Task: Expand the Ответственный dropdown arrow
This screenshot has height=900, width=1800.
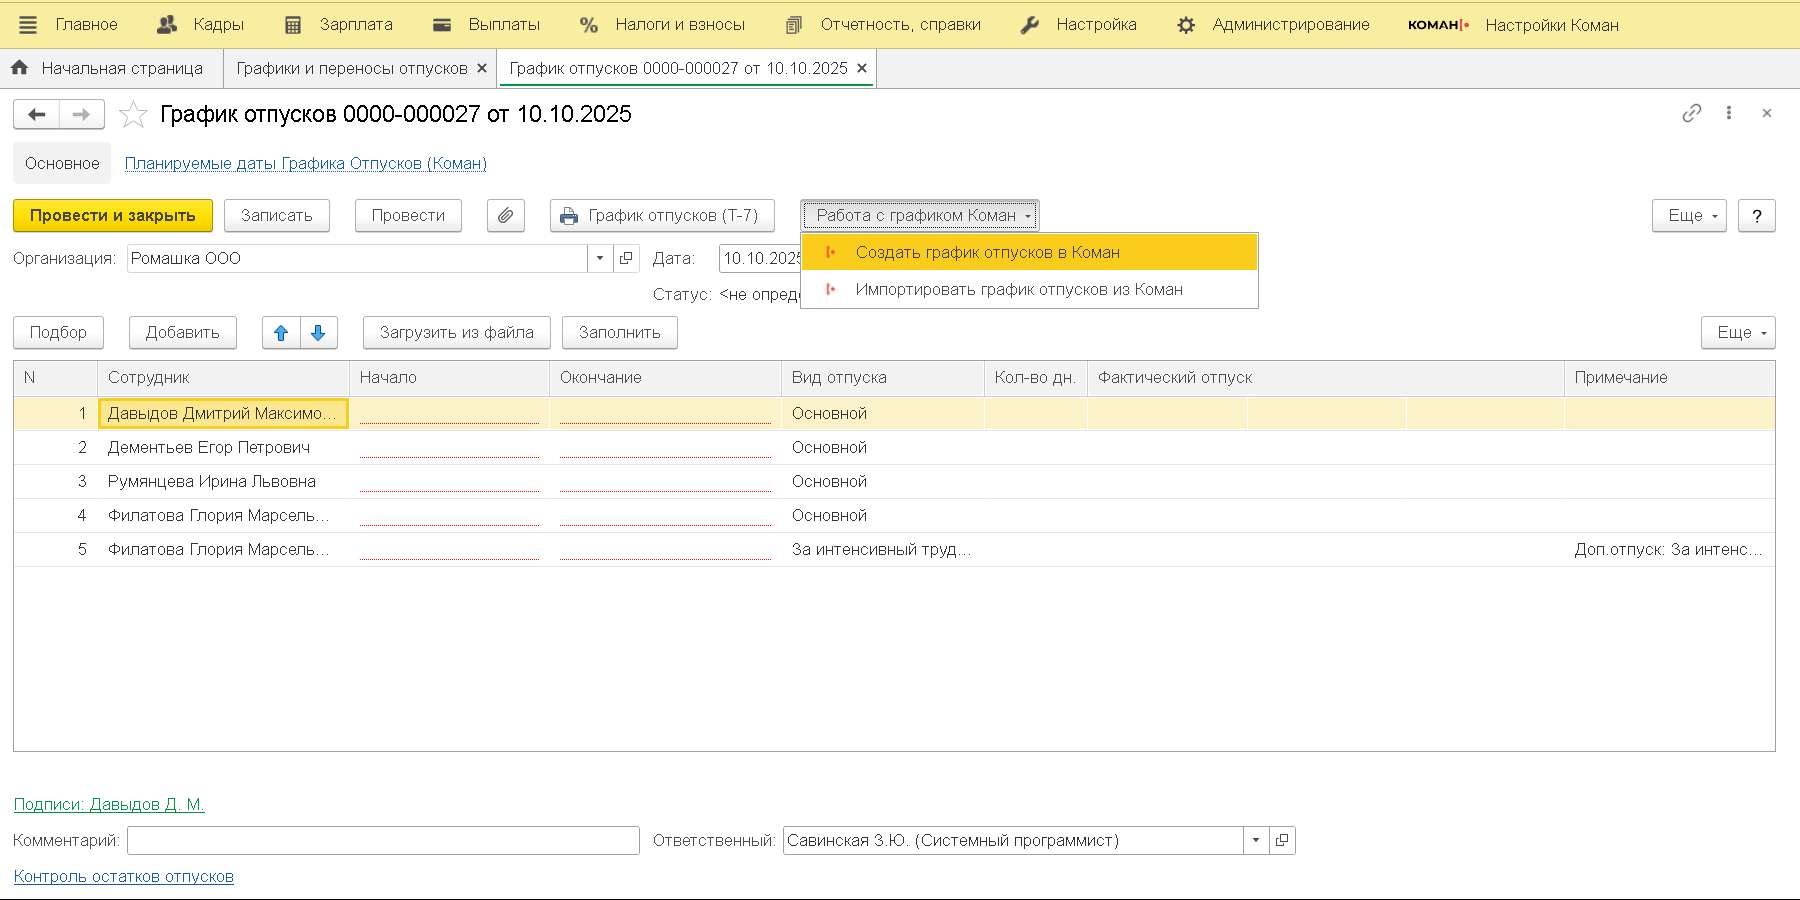Action: tap(1256, 840)
